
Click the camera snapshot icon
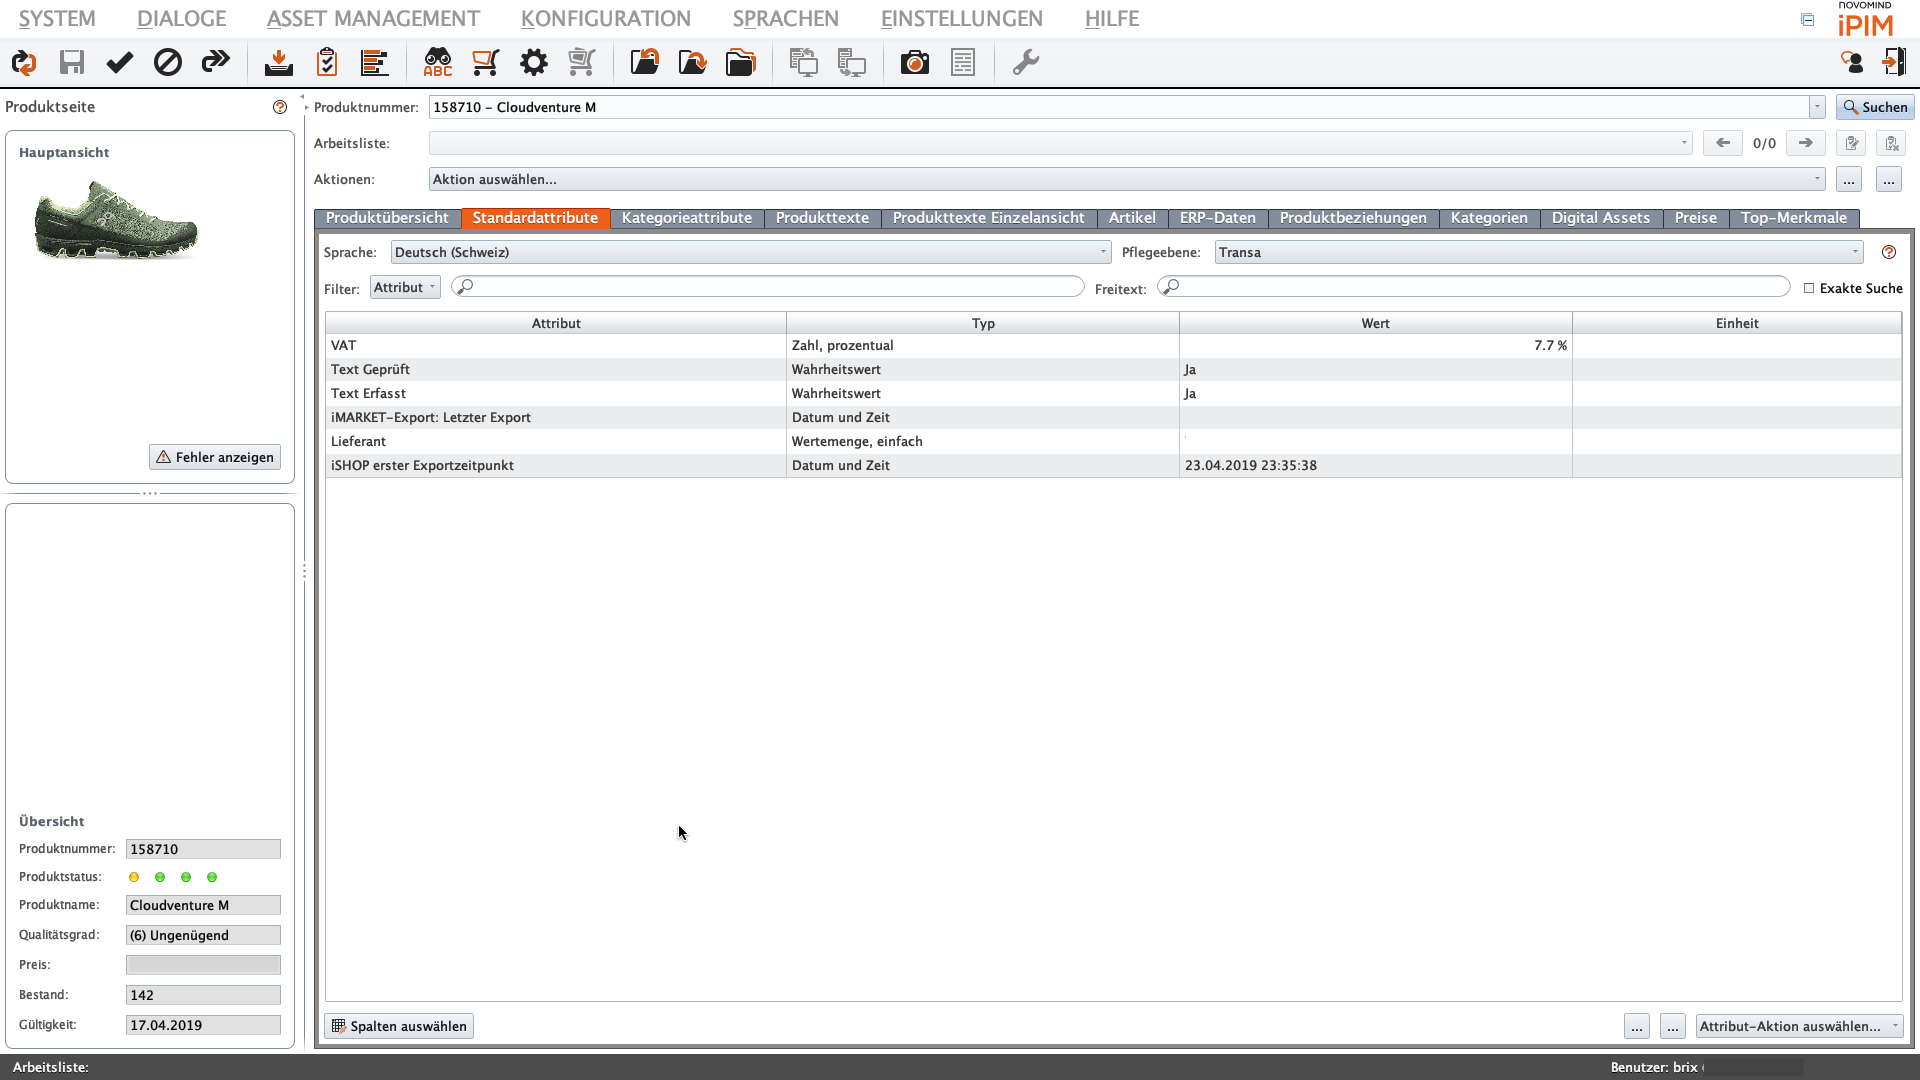pos(914,63)
